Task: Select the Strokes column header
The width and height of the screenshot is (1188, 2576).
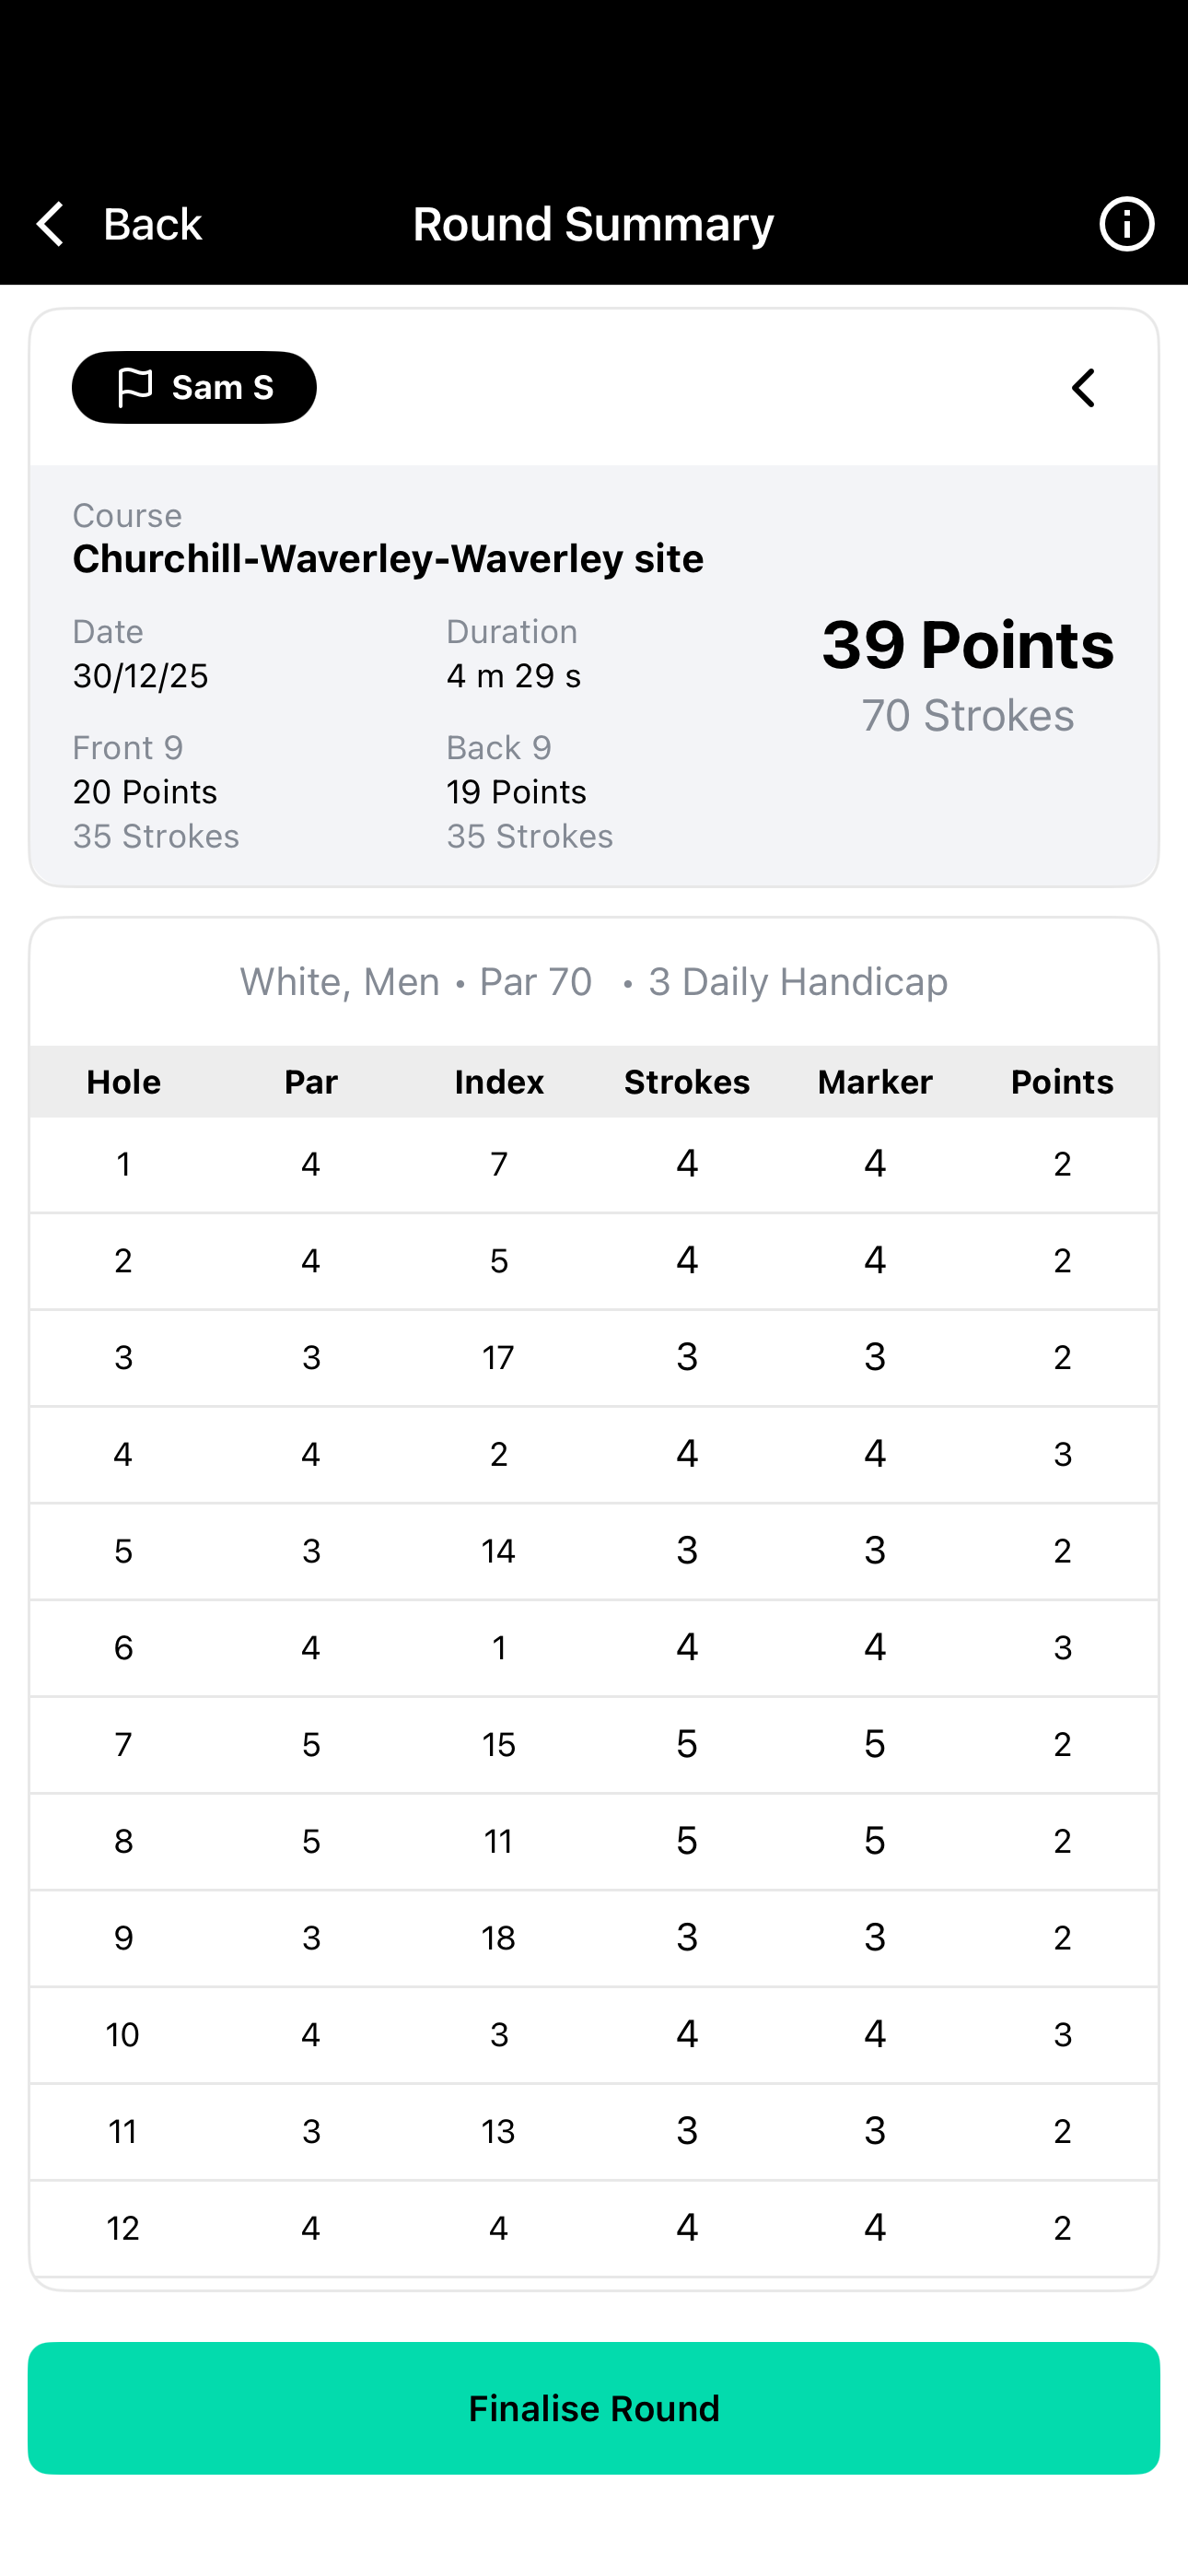Action: 687,1082
